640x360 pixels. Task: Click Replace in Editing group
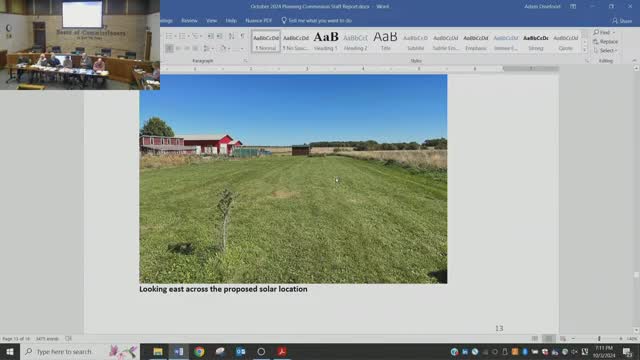click(605, 42)
